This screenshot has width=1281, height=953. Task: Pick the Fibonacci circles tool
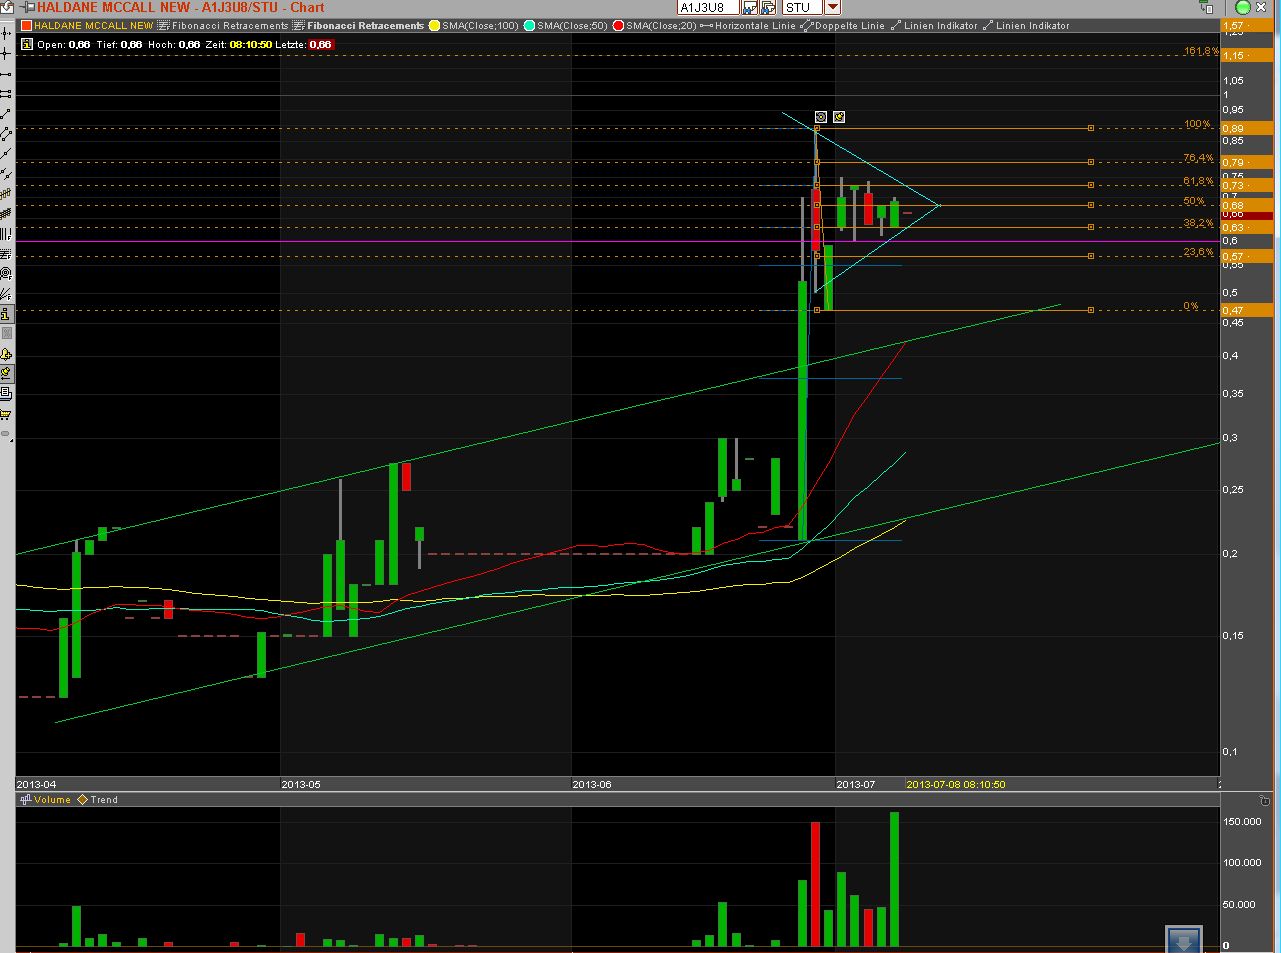[6, 273]
